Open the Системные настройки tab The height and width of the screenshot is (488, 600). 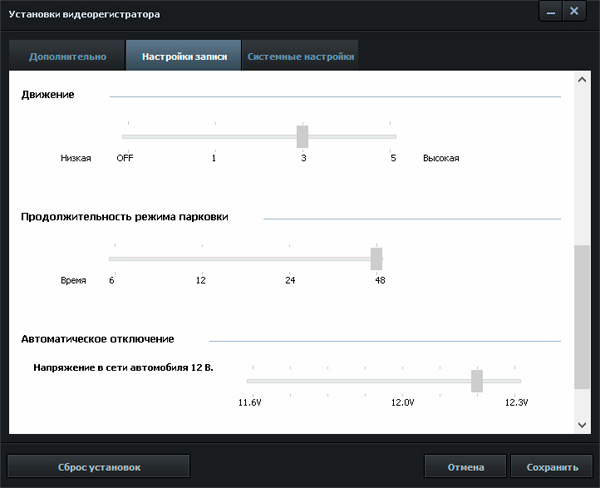[x=300, y=56]
